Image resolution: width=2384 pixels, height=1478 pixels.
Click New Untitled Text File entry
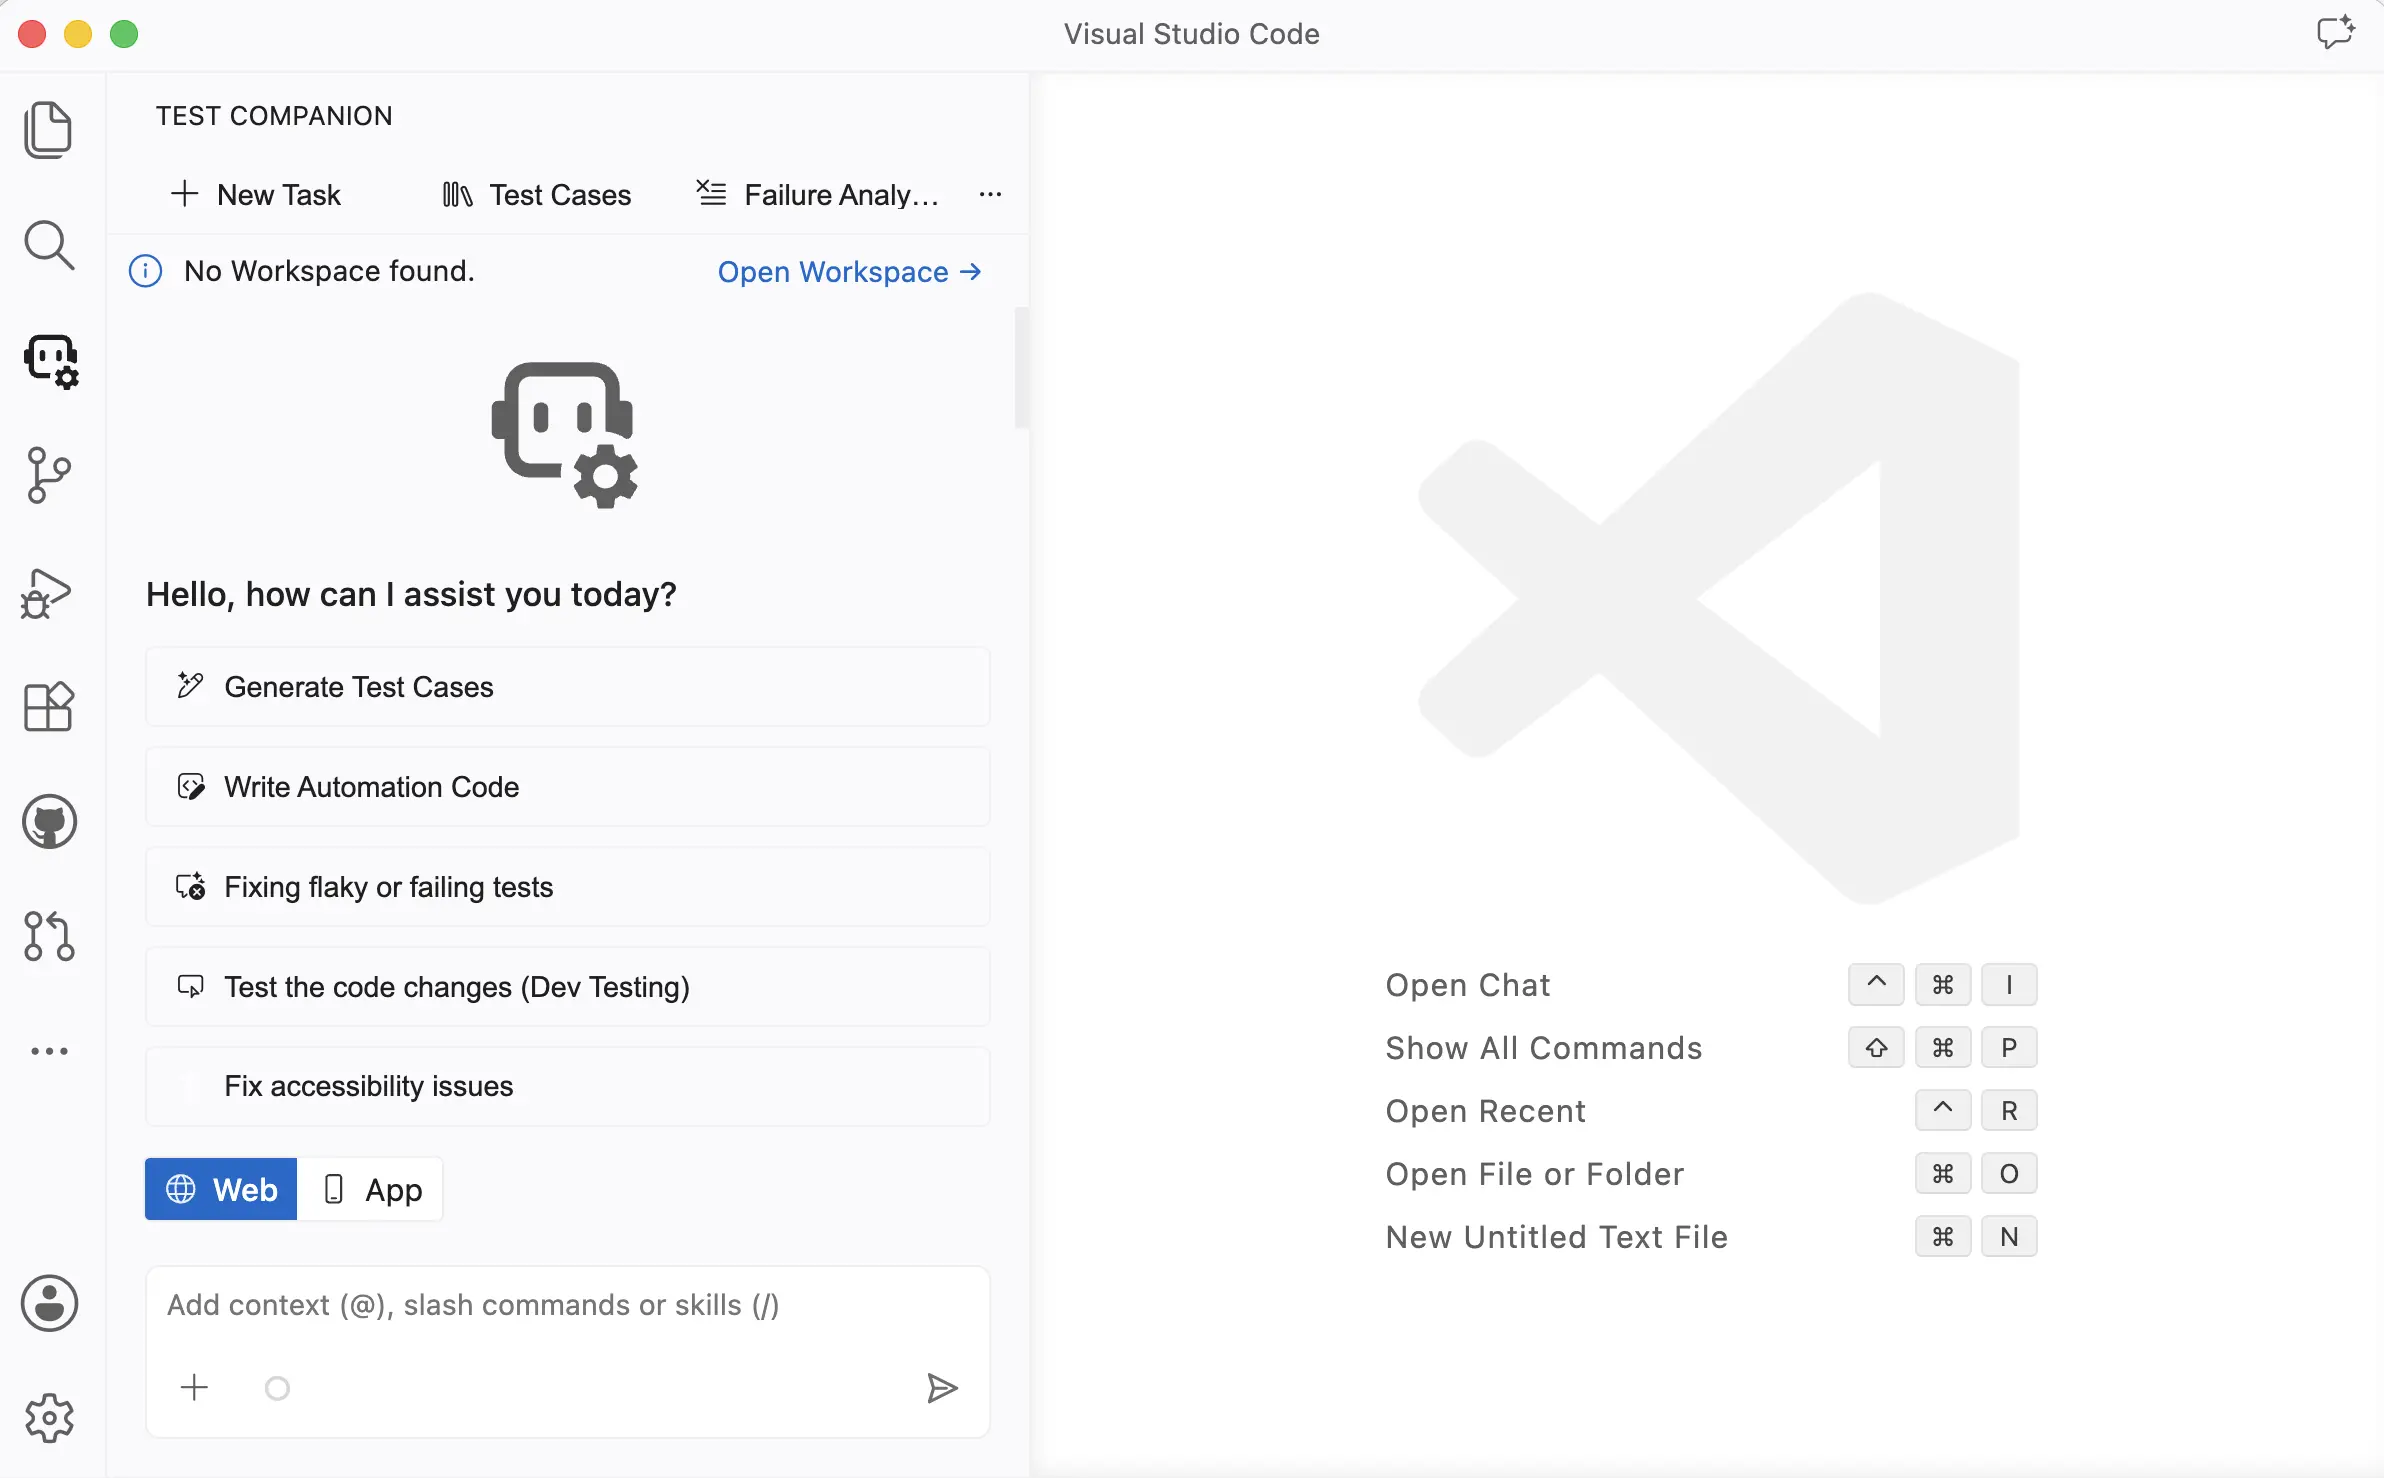tap(1557, 1237)
